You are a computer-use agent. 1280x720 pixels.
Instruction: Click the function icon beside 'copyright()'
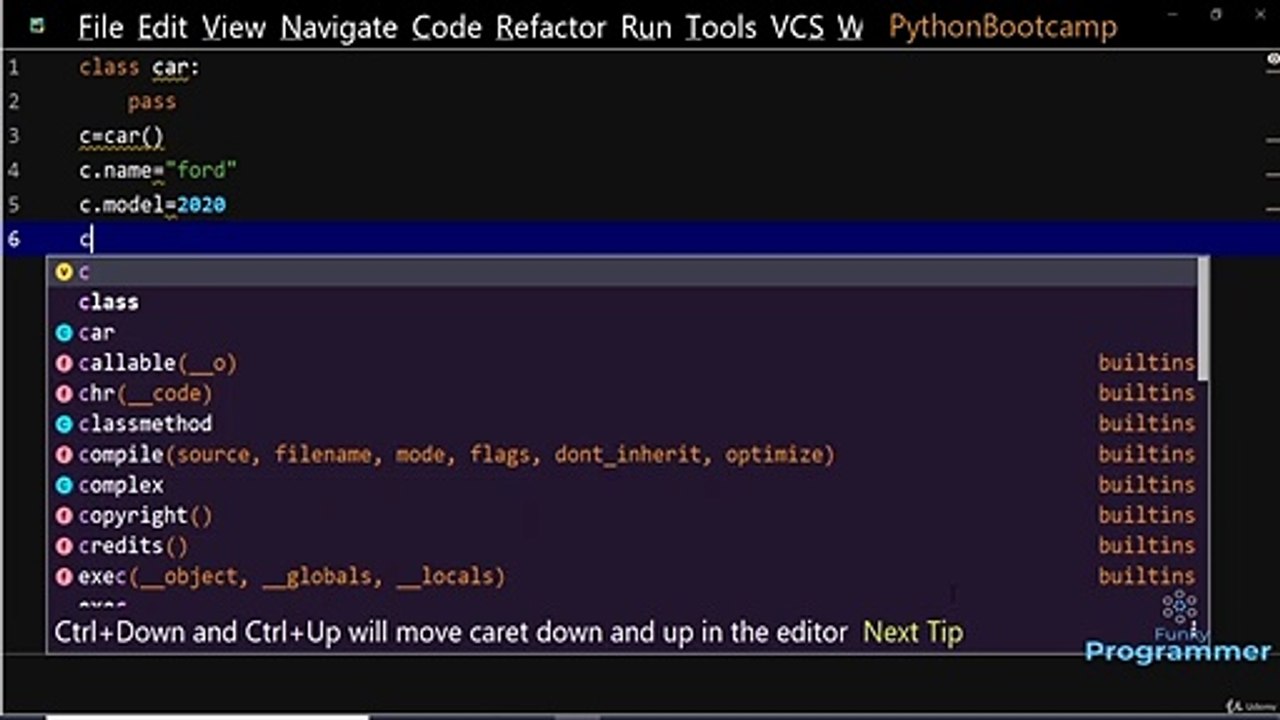64,516
